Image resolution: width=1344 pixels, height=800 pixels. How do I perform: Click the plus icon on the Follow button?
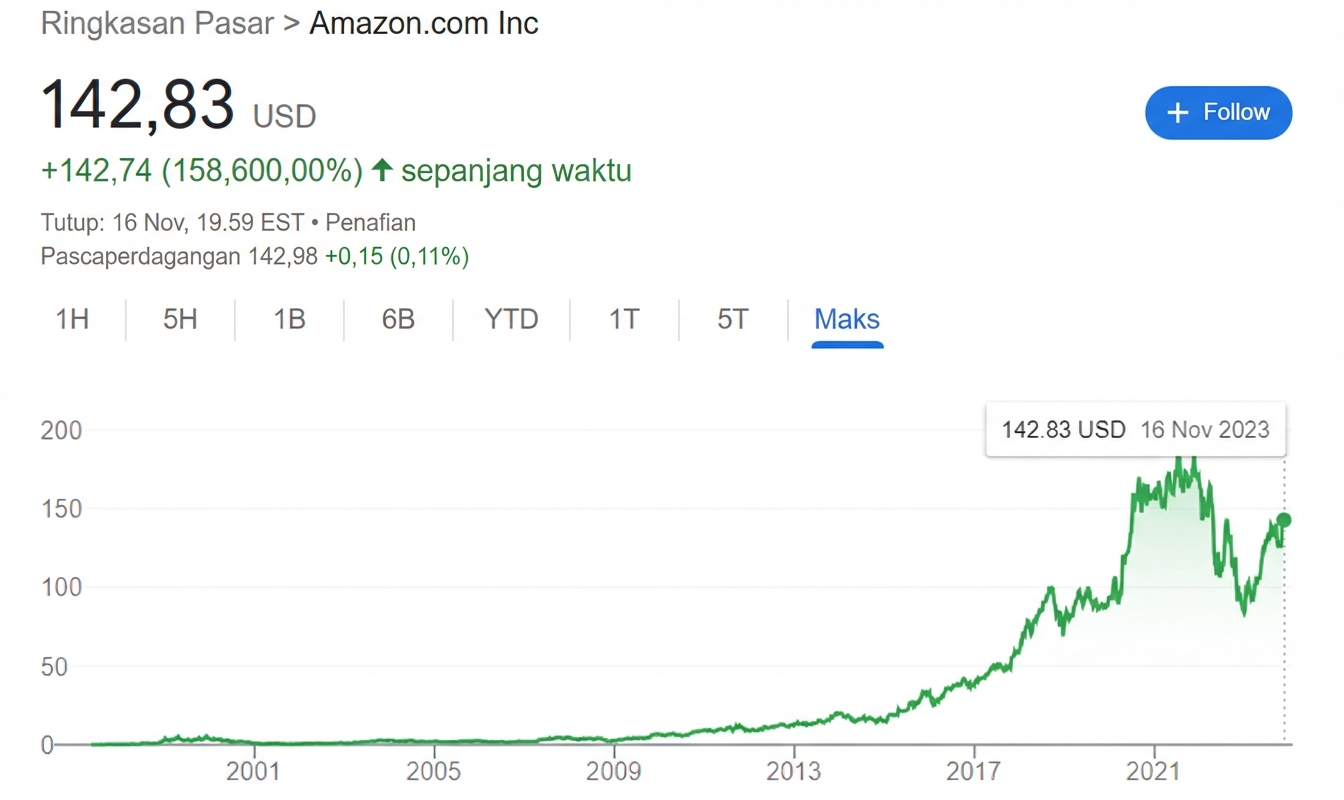(x=1179, y=113)
